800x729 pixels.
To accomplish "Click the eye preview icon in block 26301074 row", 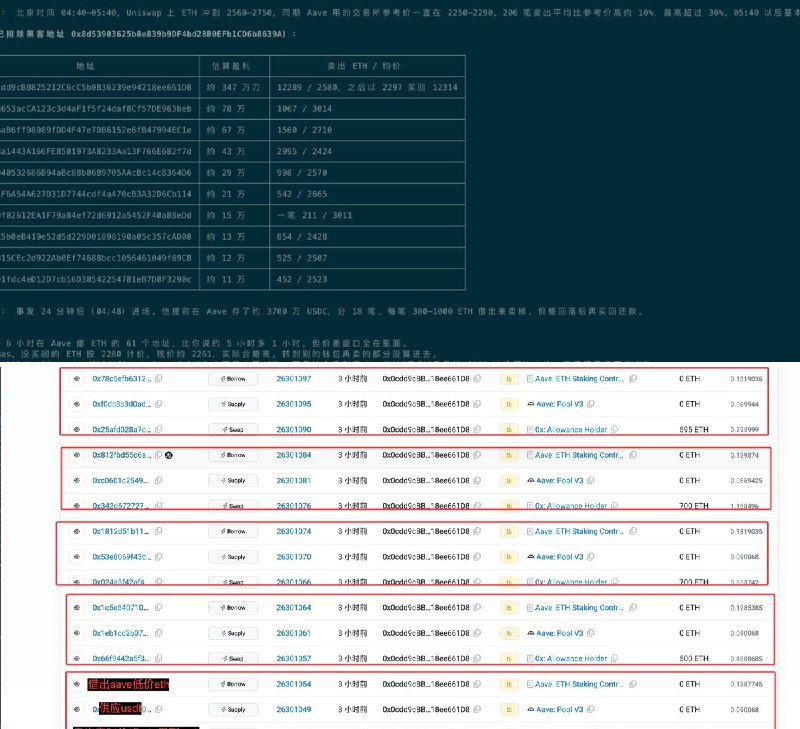I will (x=77, y=531).
